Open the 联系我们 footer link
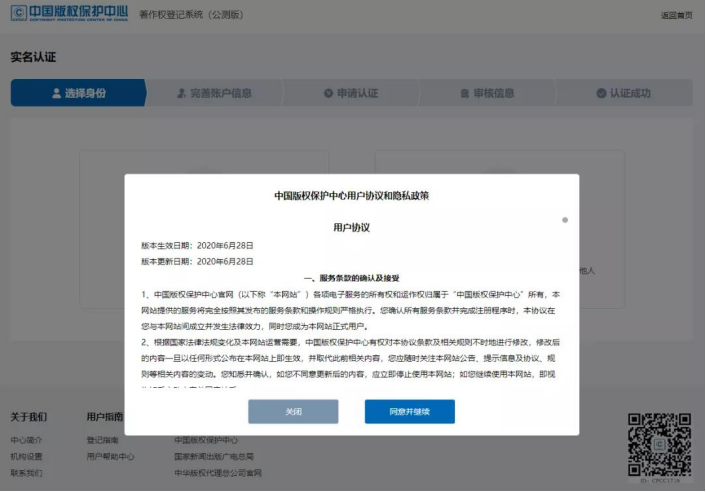This screenshot has height=492, width=706. click(26, 473)
